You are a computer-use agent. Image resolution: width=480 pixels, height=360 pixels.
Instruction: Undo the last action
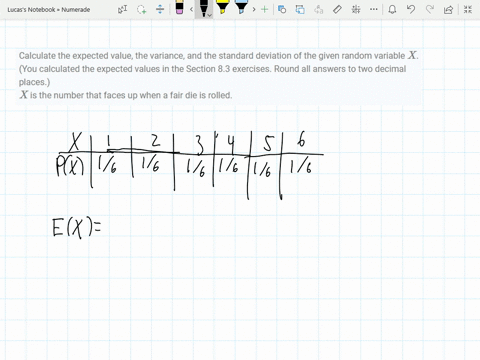coord(411,9)
